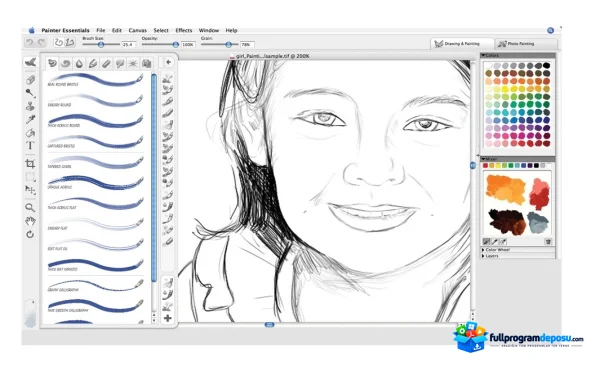Clear the Mixer pad with trash icon
600x375 pixels.
pos(548,241)
